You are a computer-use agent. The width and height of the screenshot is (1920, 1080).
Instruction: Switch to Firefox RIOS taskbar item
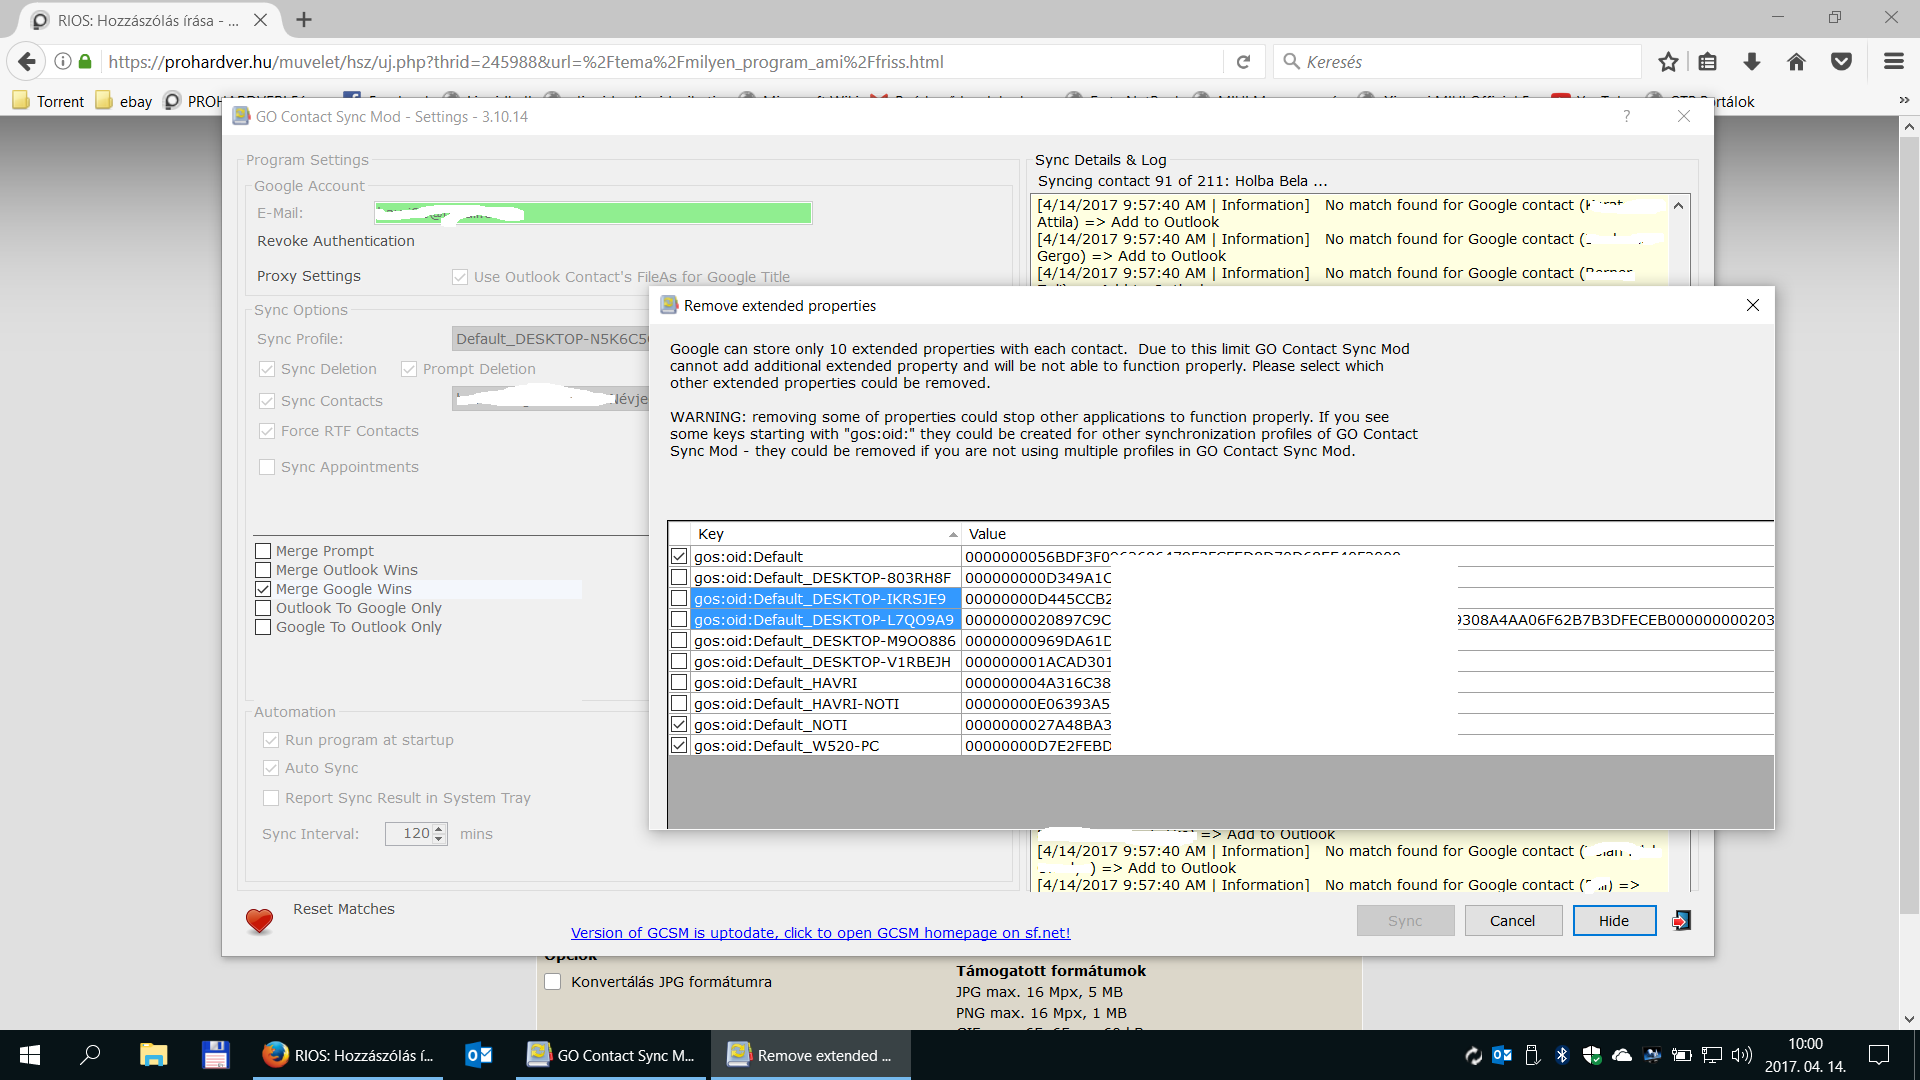coord(349,1055)
